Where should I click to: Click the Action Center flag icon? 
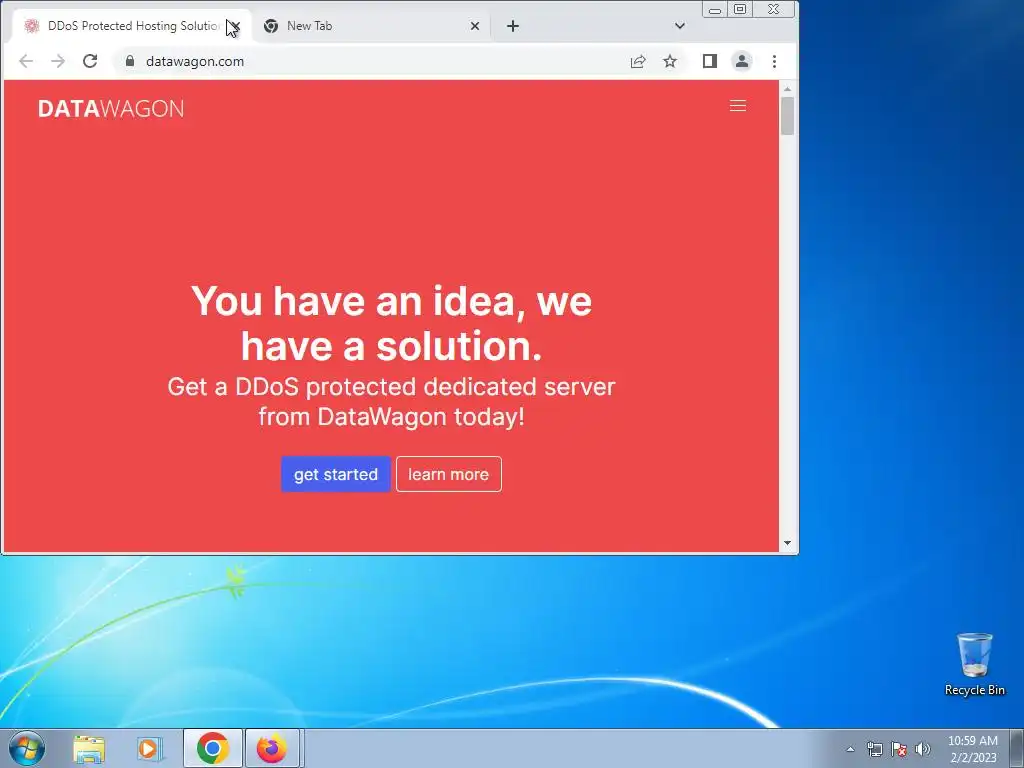(x=899, y=749)
